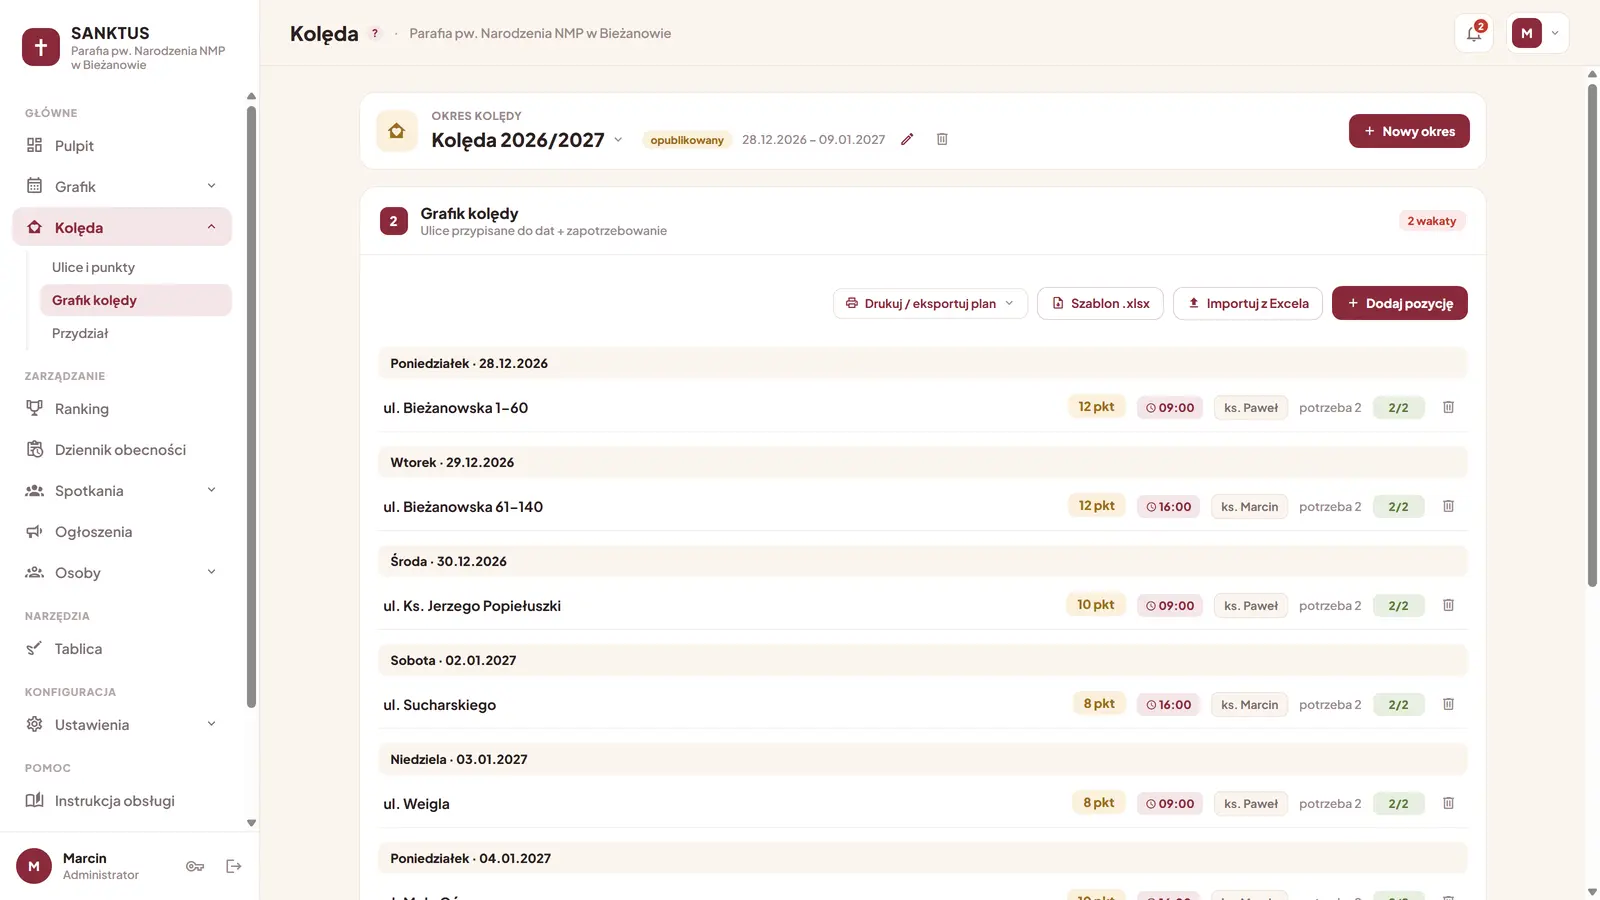Select Grafik kolędy submenu item
This screenshot has height=900, width=1600.
pos(135,300)
